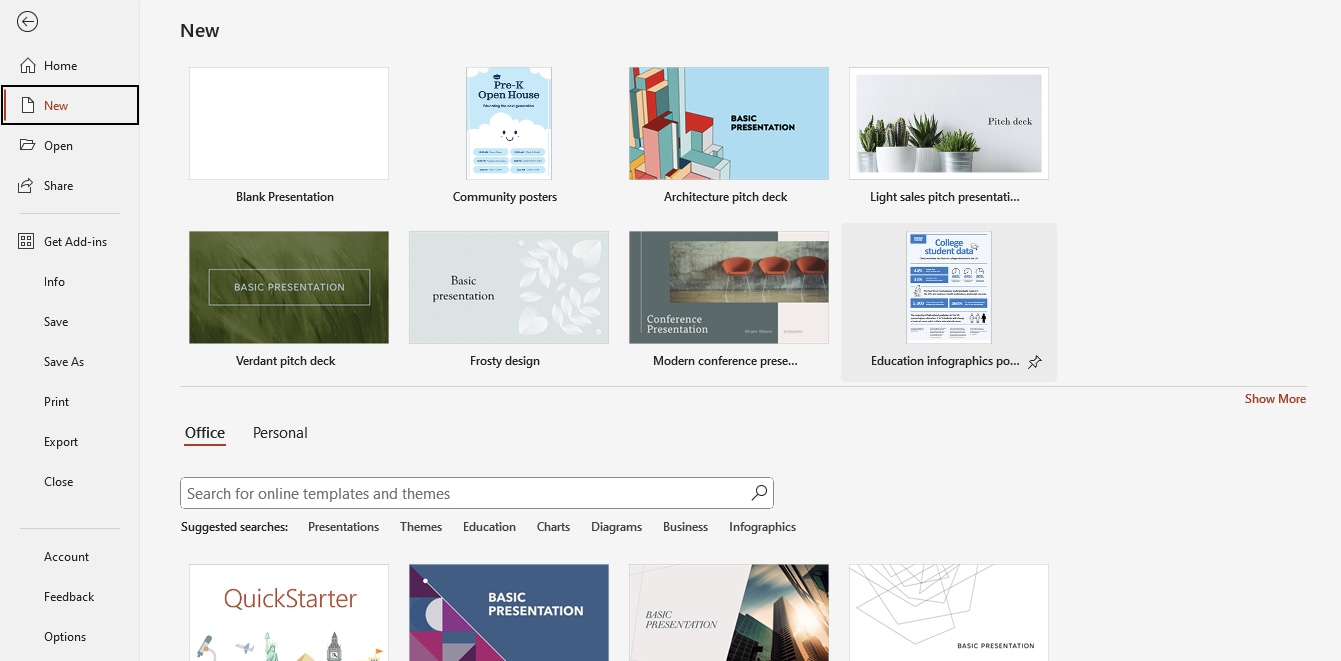This screenshot has height=661, width=1341.
Task: Click the Themes suggested search
Action: (x=421, y=527)
